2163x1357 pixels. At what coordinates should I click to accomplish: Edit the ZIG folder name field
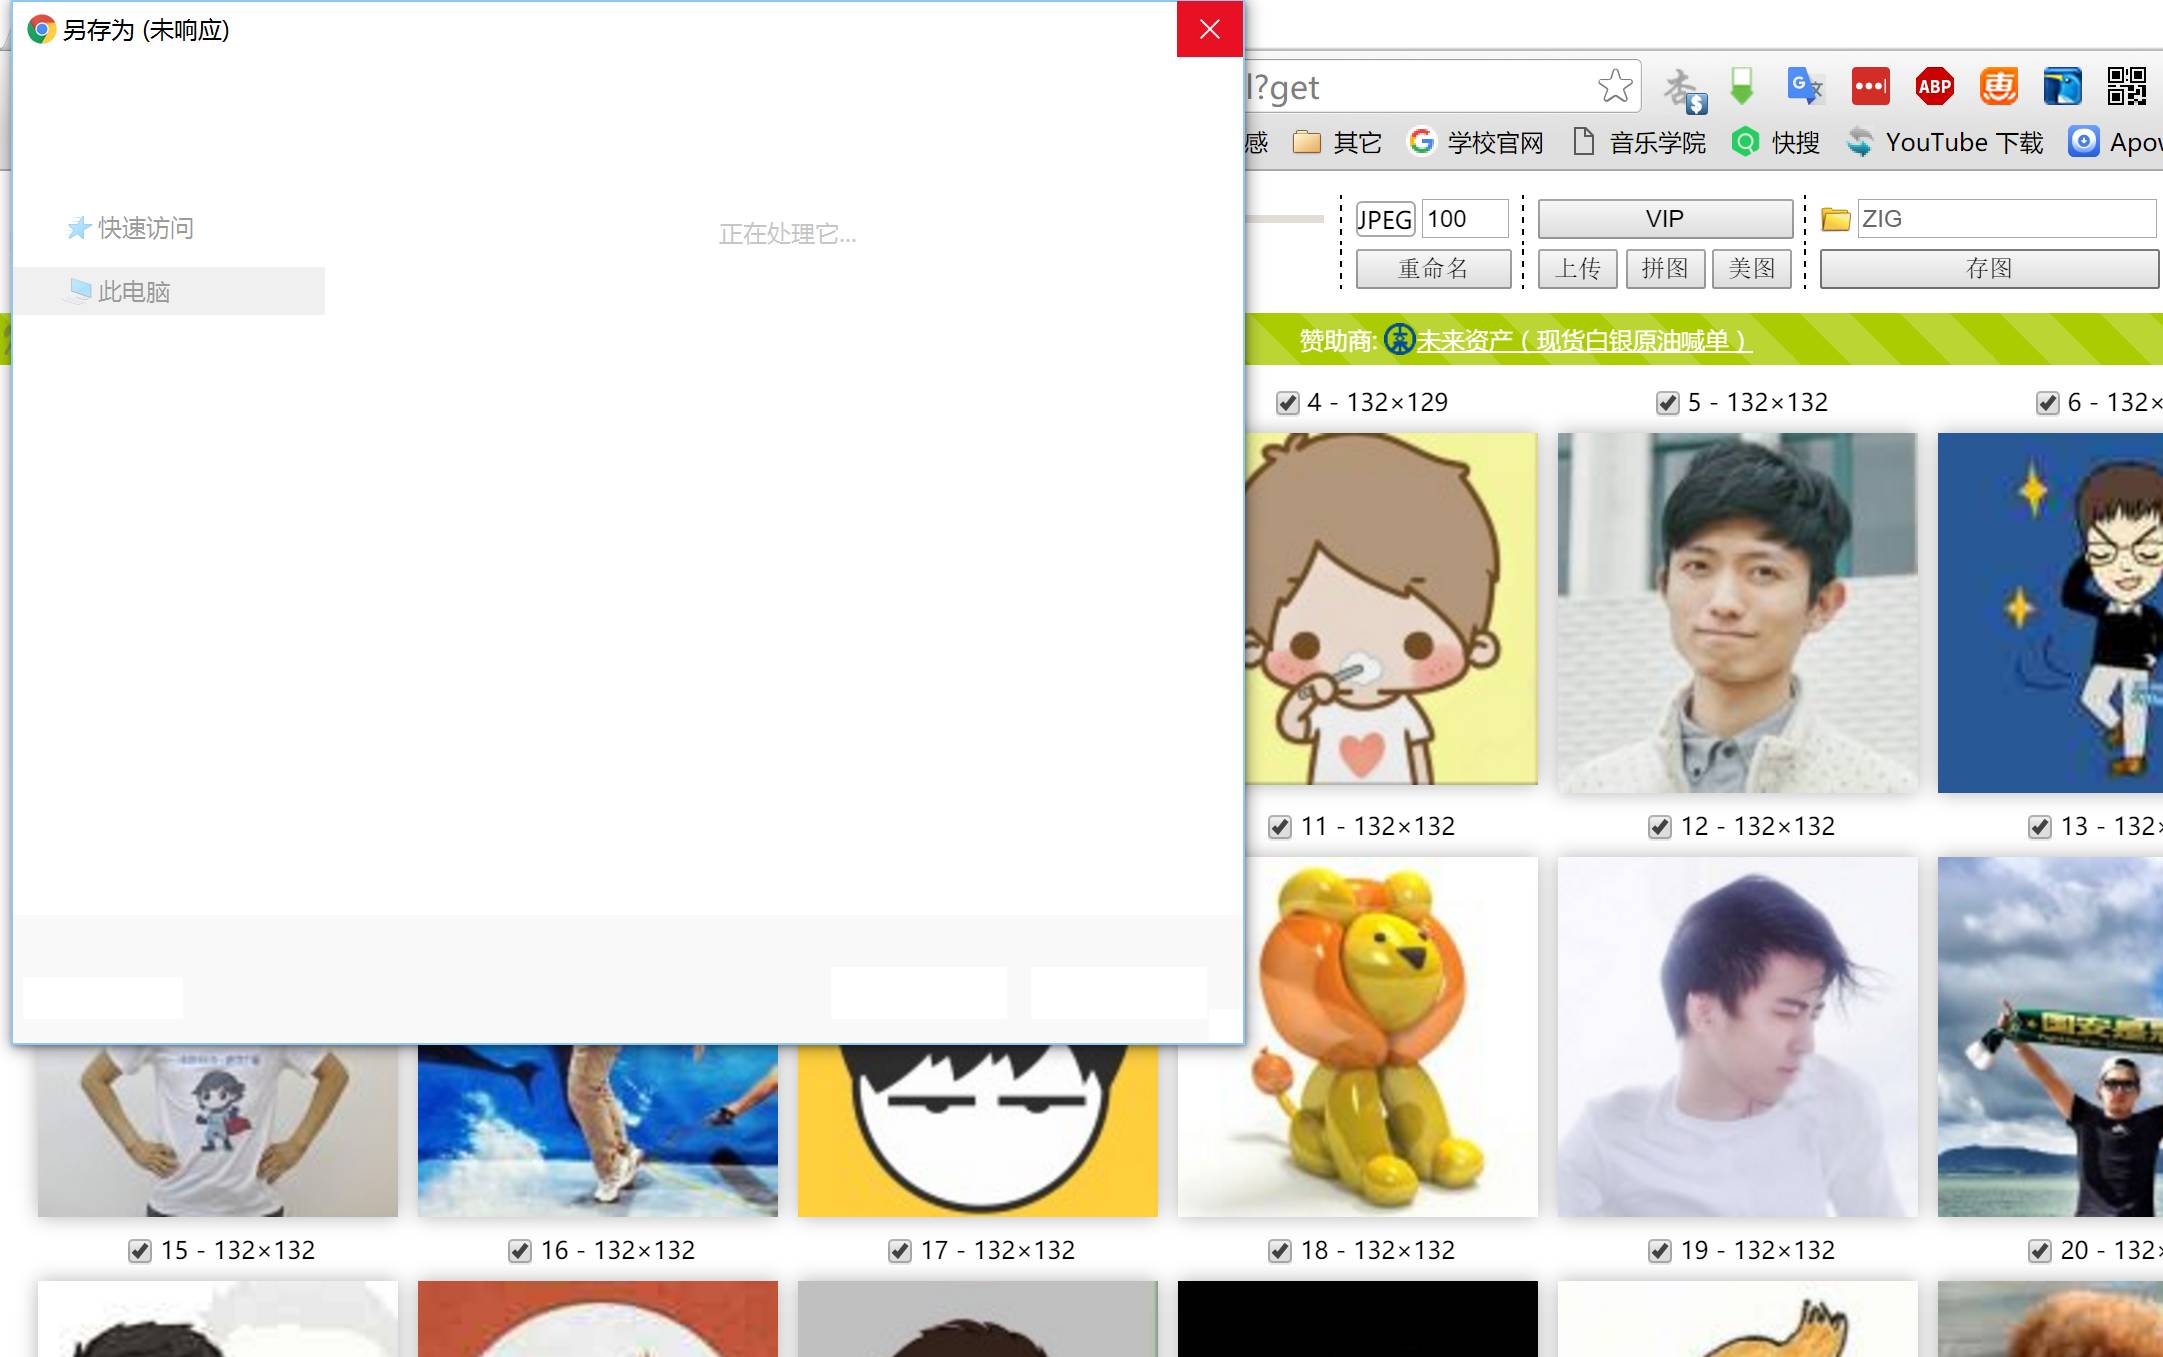click(2006, 219)
